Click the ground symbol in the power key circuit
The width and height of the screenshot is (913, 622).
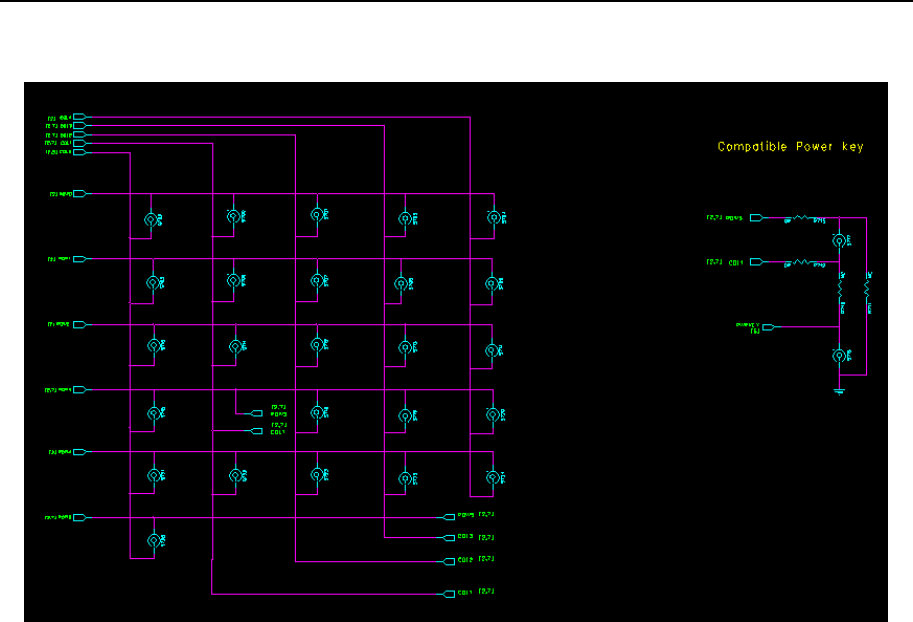pos(839,391)
